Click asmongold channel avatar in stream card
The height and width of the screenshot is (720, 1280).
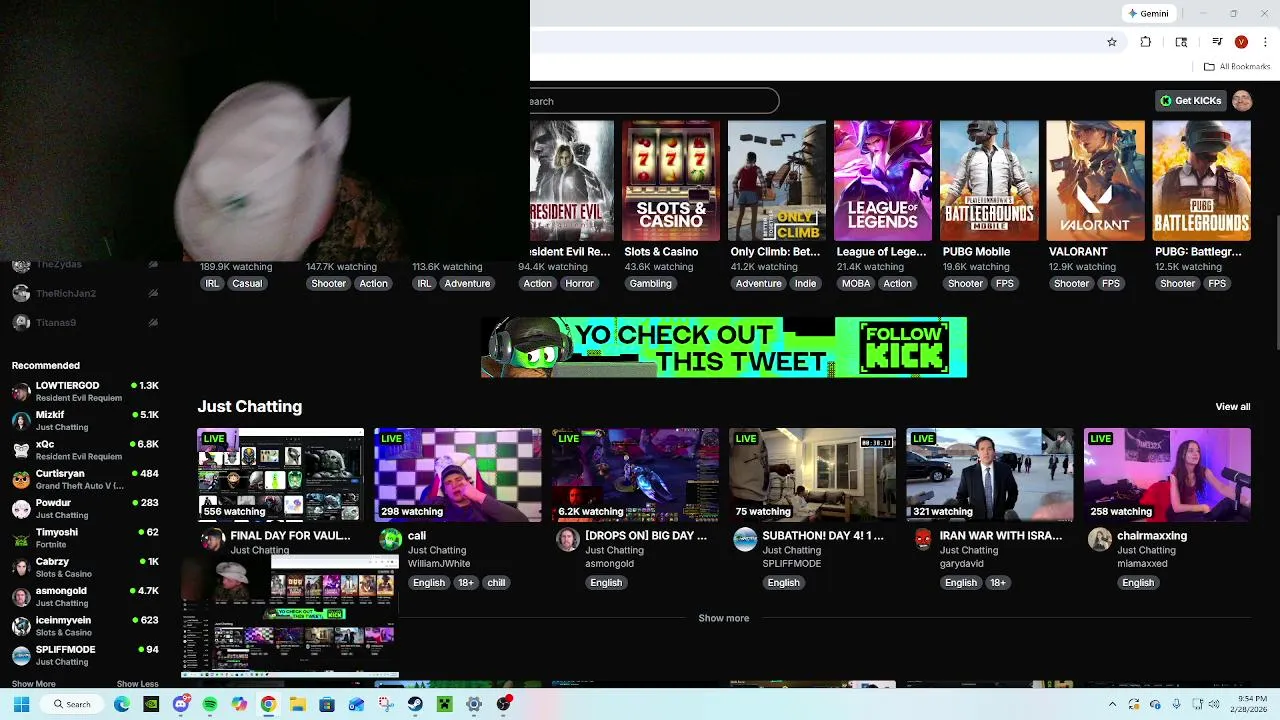[x=568, y=540]
